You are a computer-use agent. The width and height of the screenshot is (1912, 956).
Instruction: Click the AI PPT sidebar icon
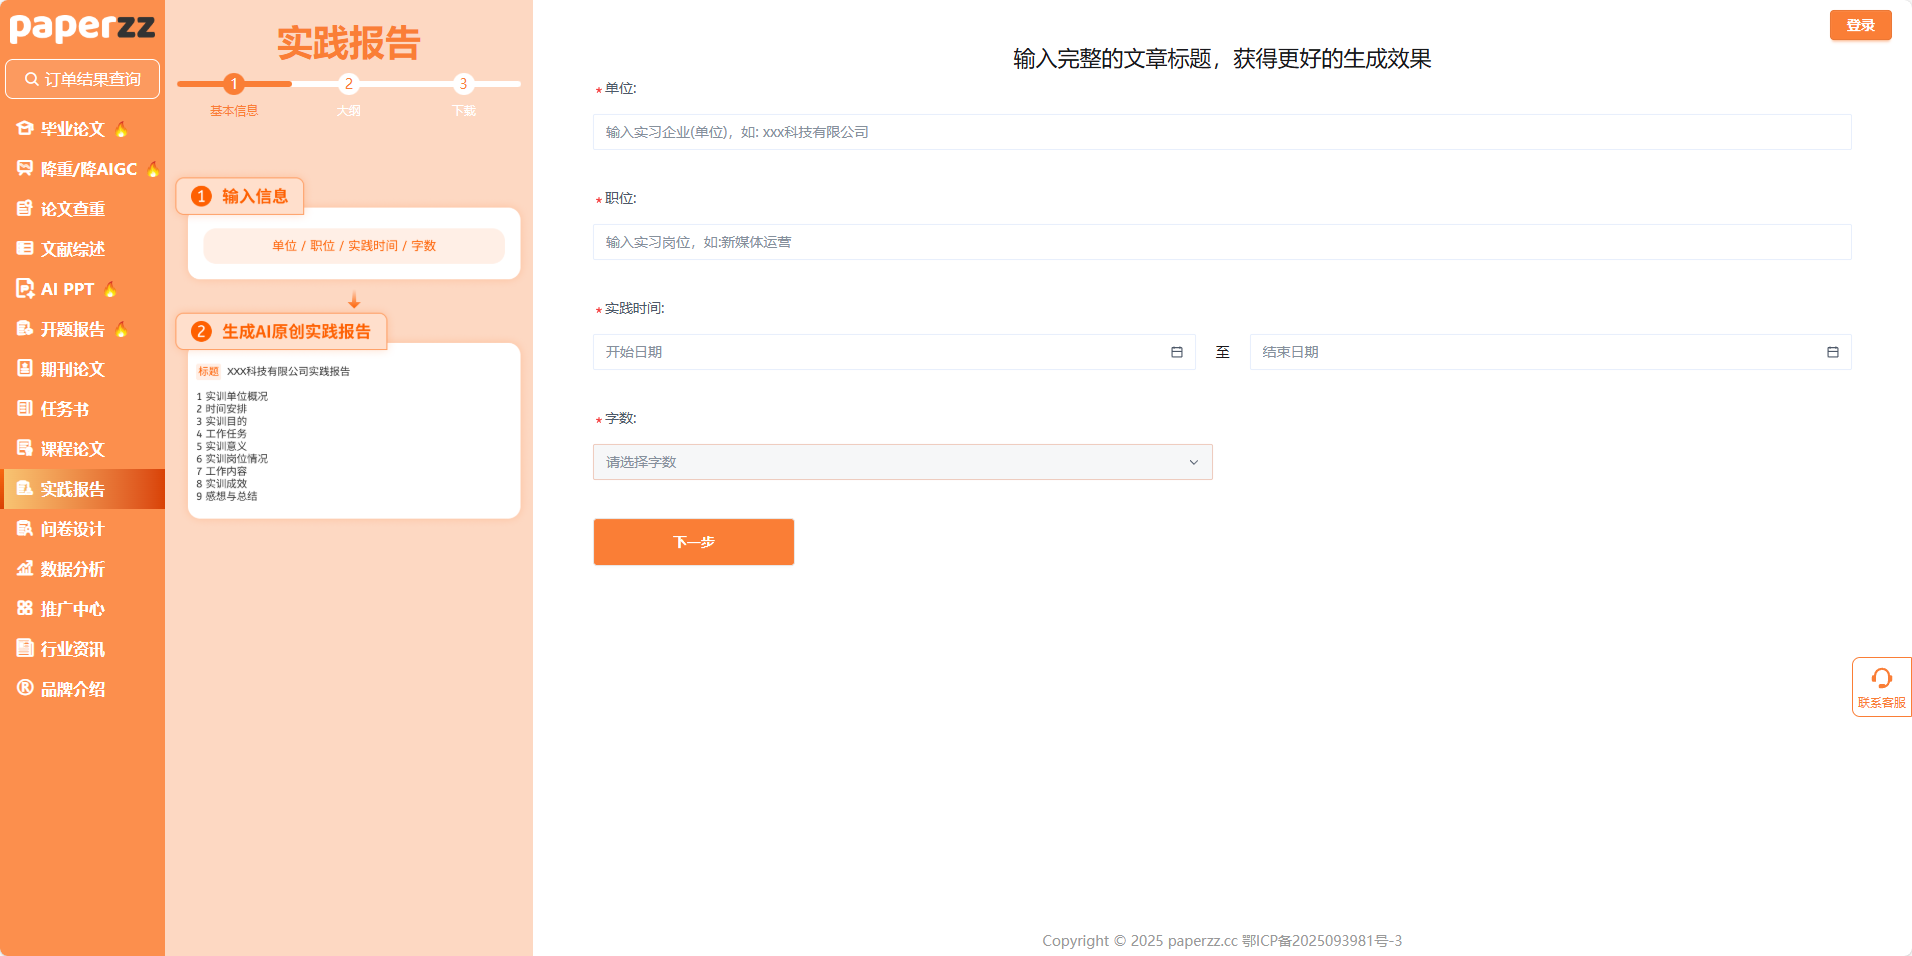point(25,288)
